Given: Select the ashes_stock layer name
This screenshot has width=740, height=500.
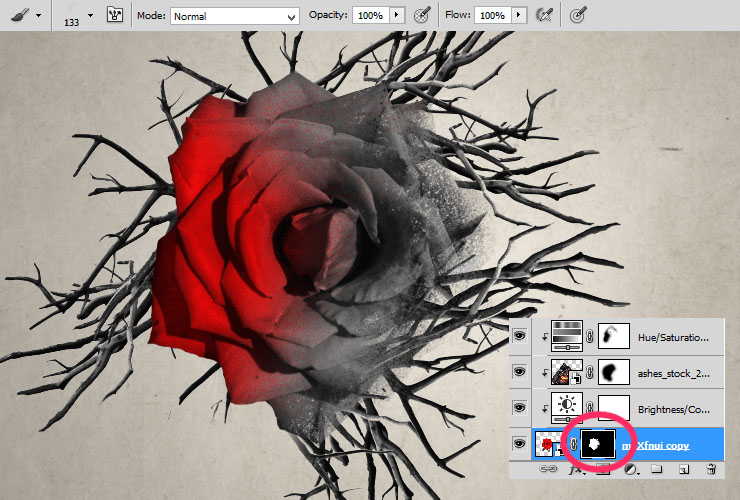Looking at the screenshot, I should (673, 373).
